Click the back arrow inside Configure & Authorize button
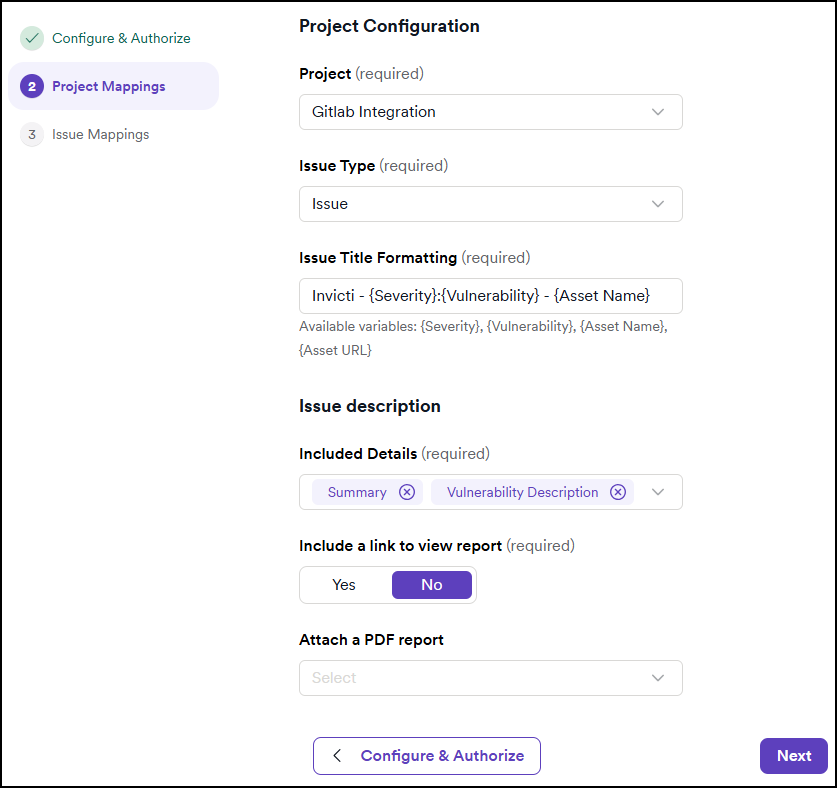The height and width of the screenshot is (788, 837). [x=337, y=756]
